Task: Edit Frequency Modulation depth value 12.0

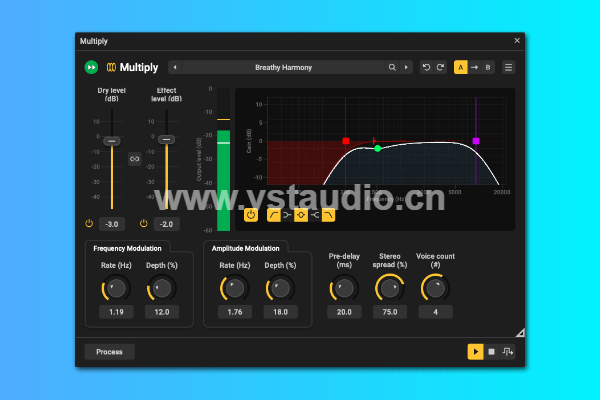Action: [x=162, y=312]
